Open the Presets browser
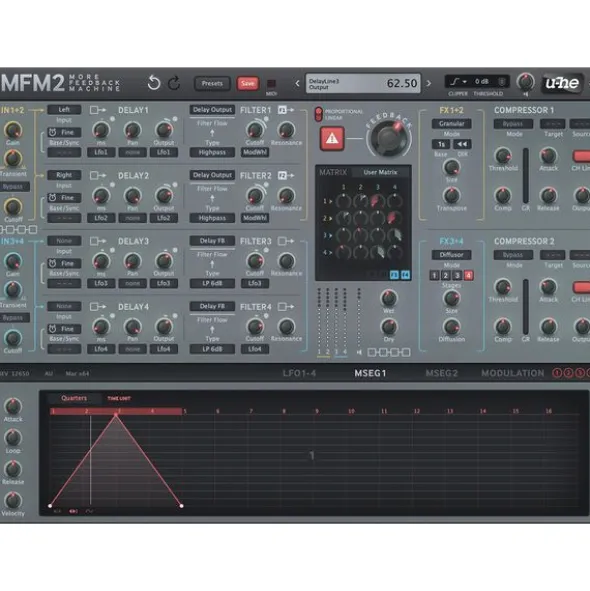 212,83
